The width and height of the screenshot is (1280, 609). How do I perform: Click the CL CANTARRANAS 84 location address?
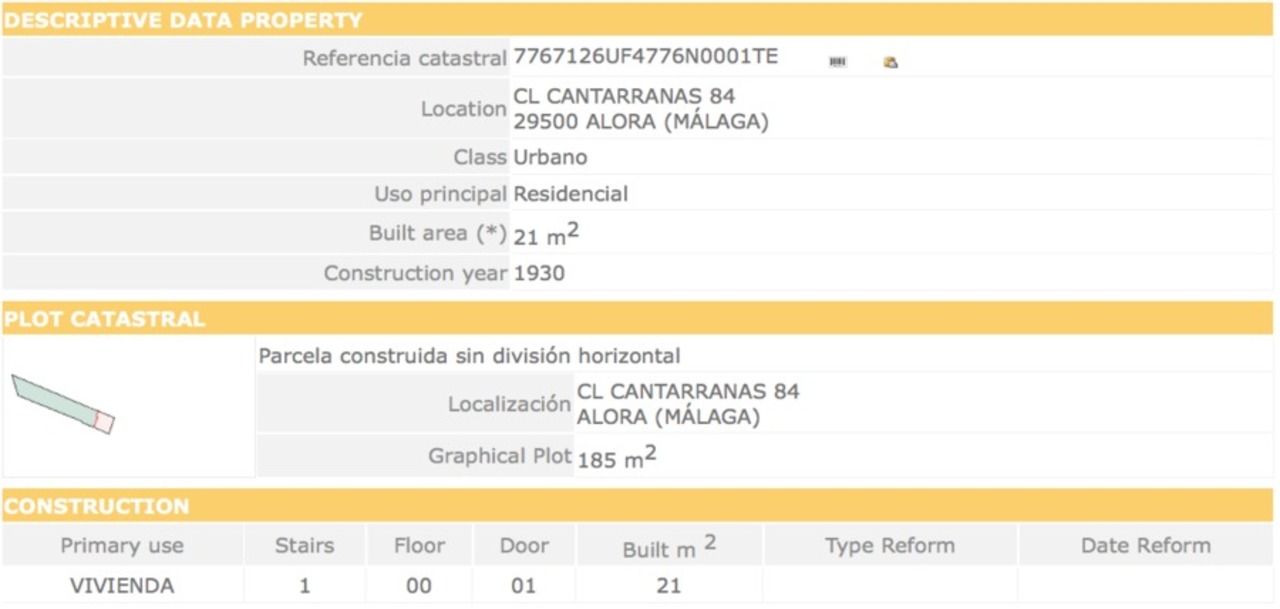click(624, 97)
